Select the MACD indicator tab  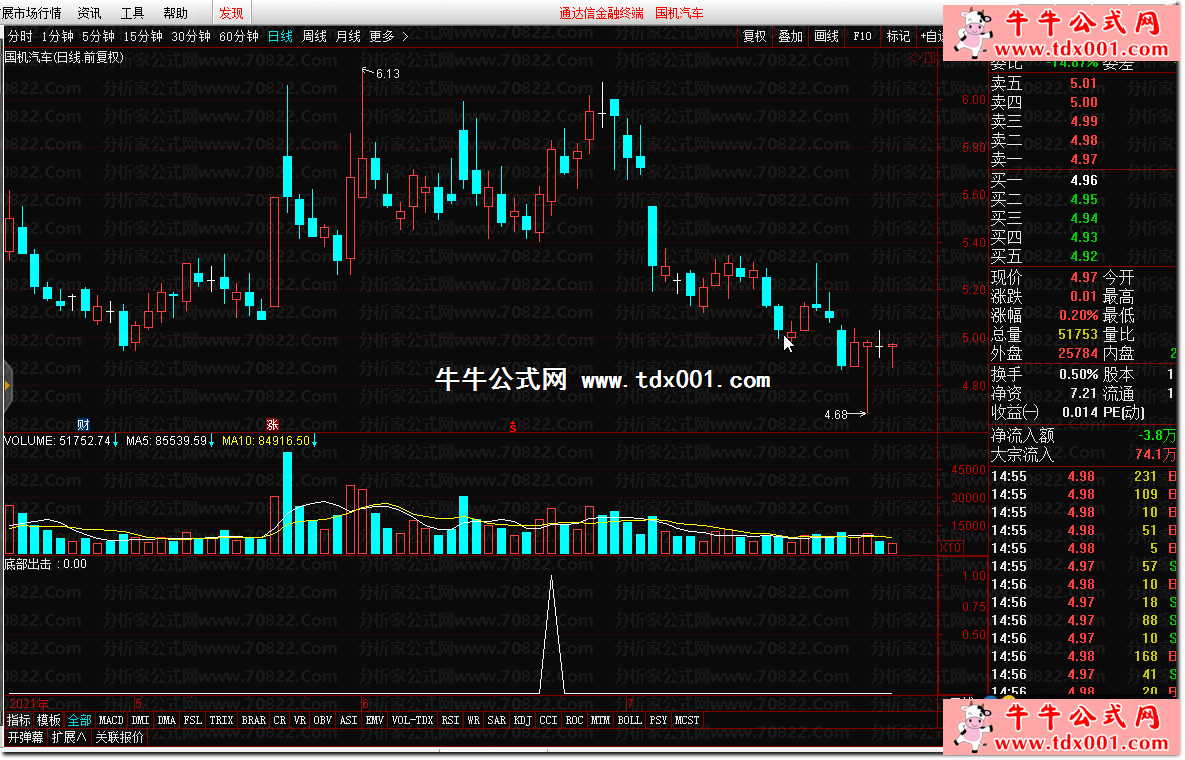coord(111,720)
